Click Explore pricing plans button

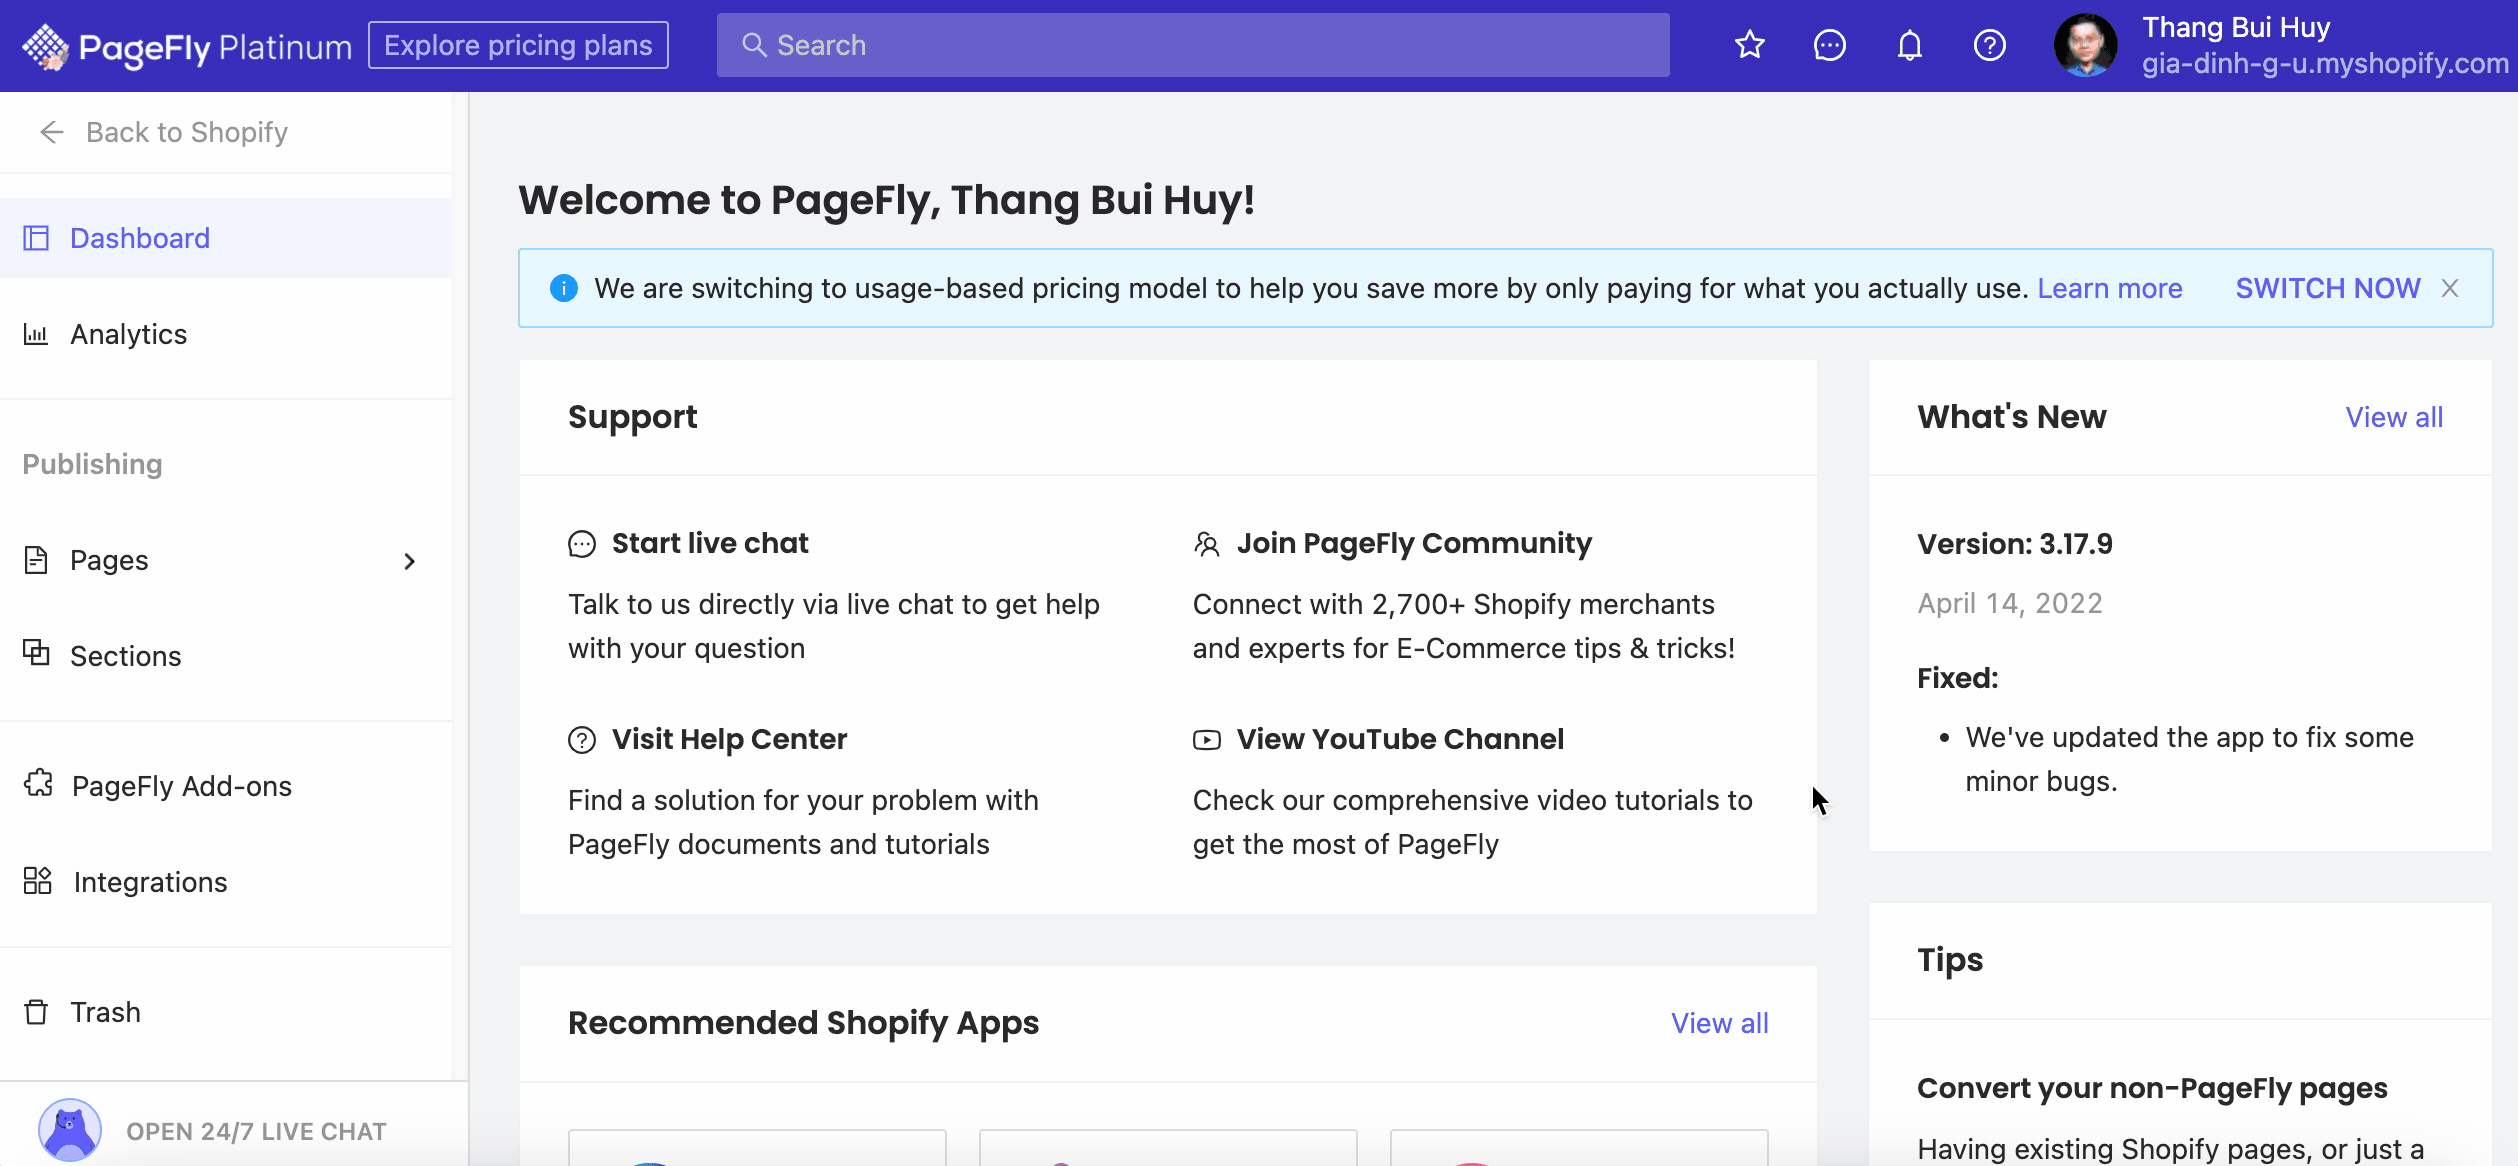click(x=518, y=45)
